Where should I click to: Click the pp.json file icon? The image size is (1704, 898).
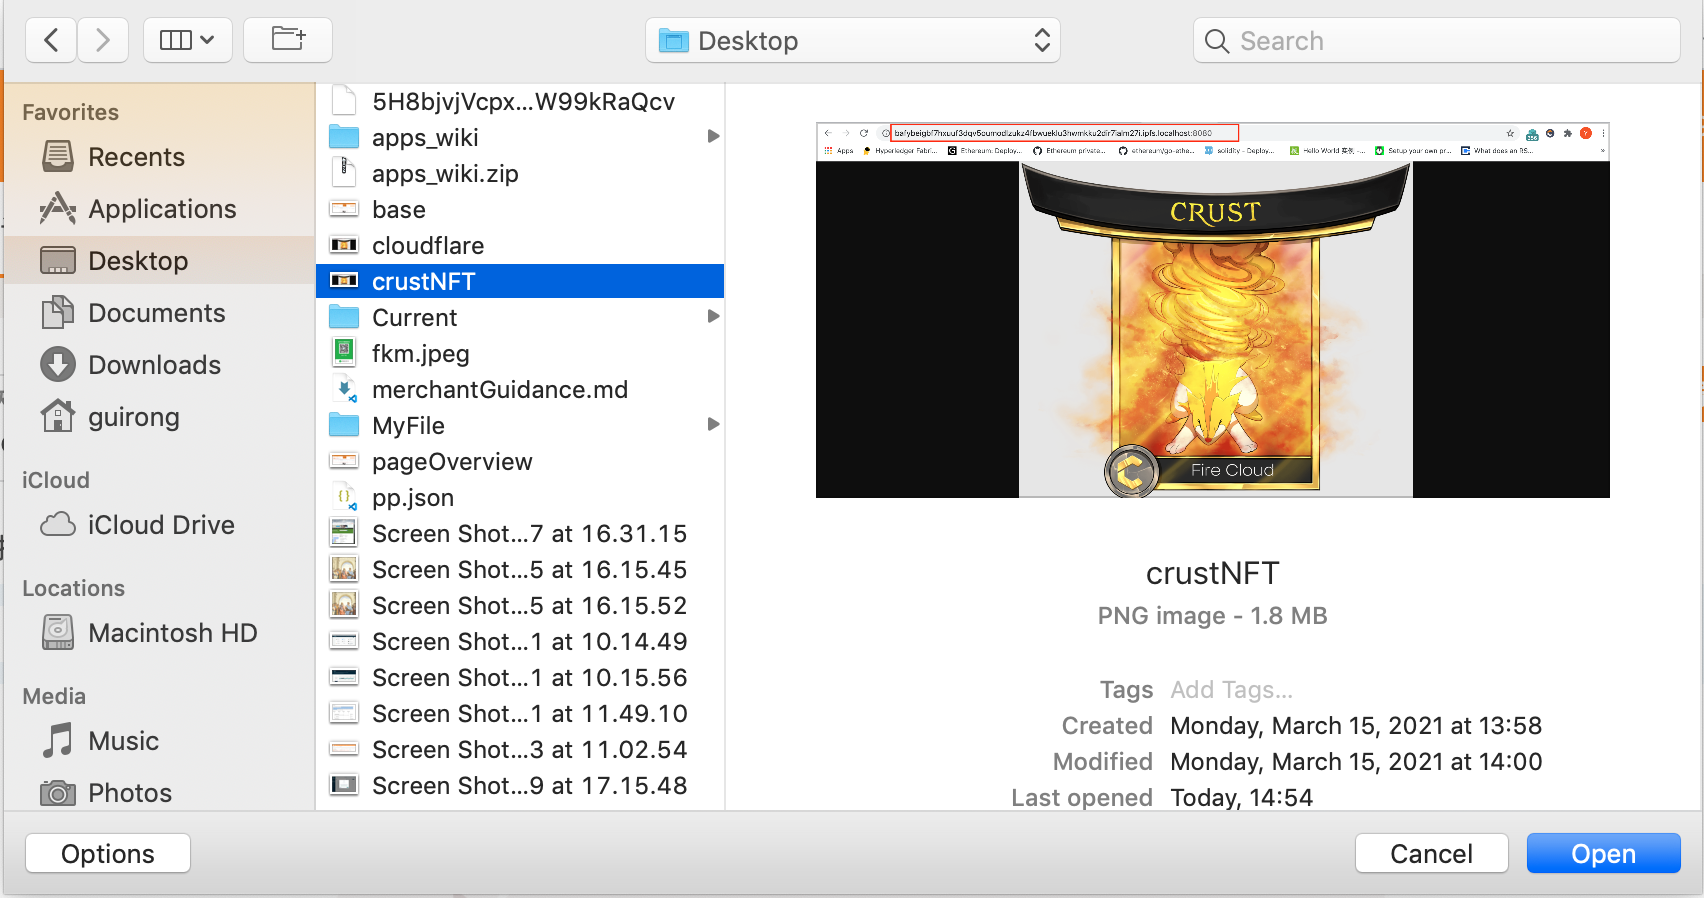click(x=346, y=497)
